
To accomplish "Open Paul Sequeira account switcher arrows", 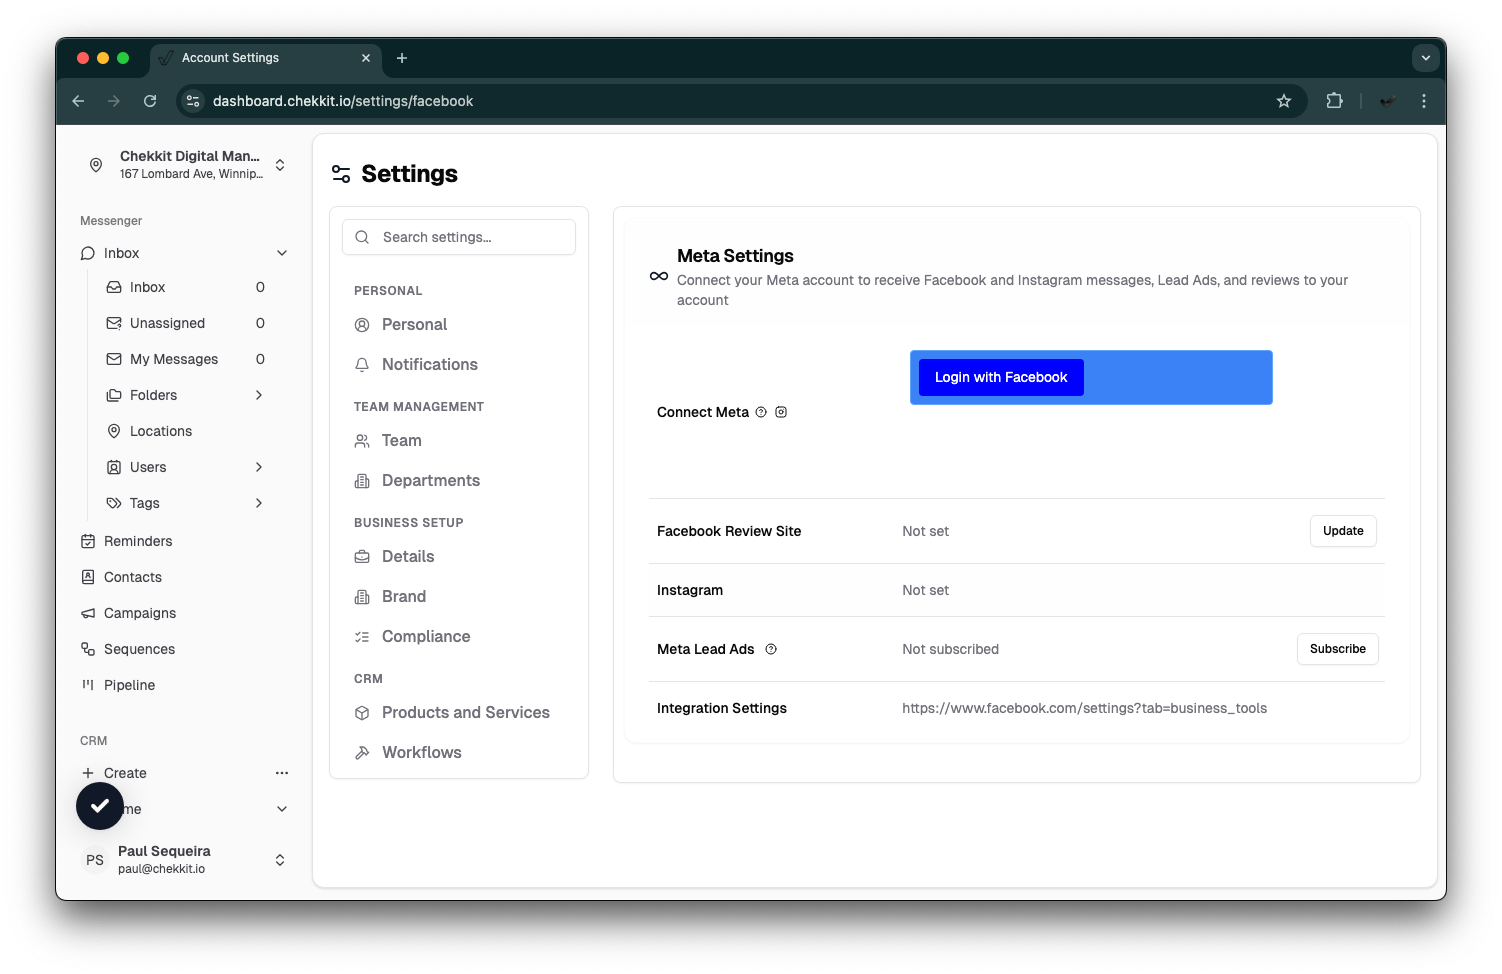I will pos(280,860).
